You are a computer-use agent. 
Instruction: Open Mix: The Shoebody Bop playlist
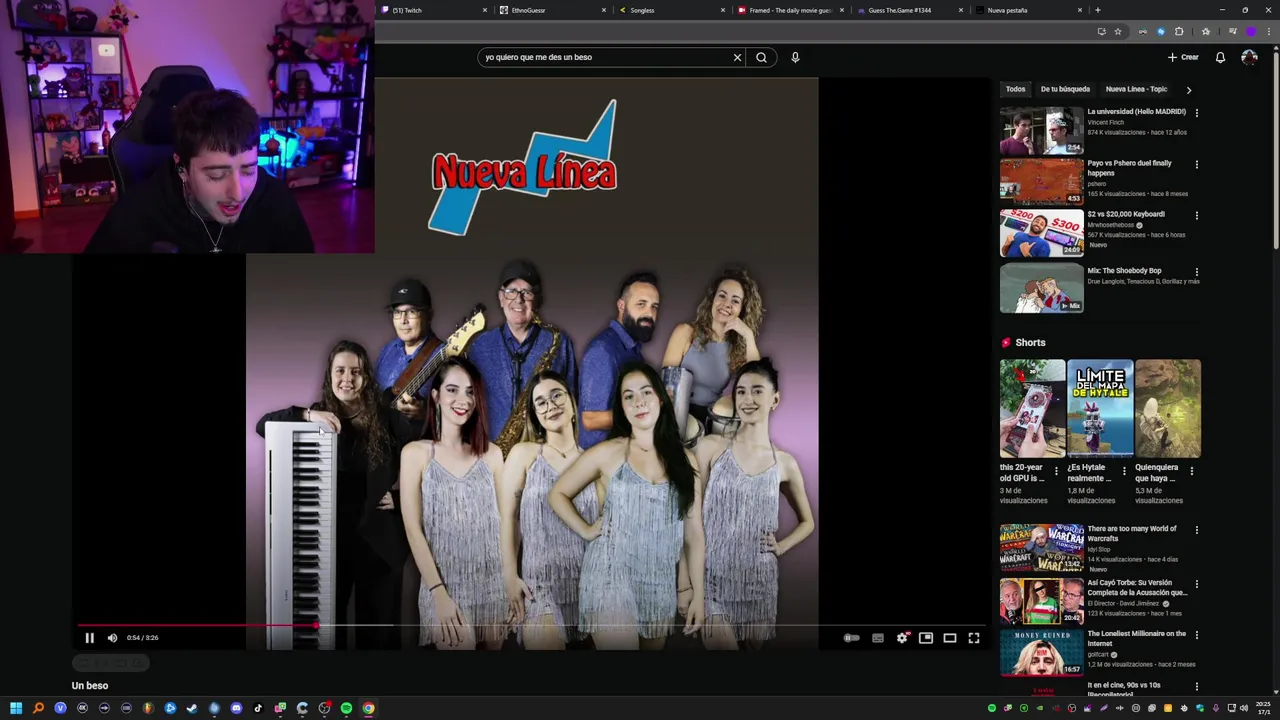[x=1041, y=289]
